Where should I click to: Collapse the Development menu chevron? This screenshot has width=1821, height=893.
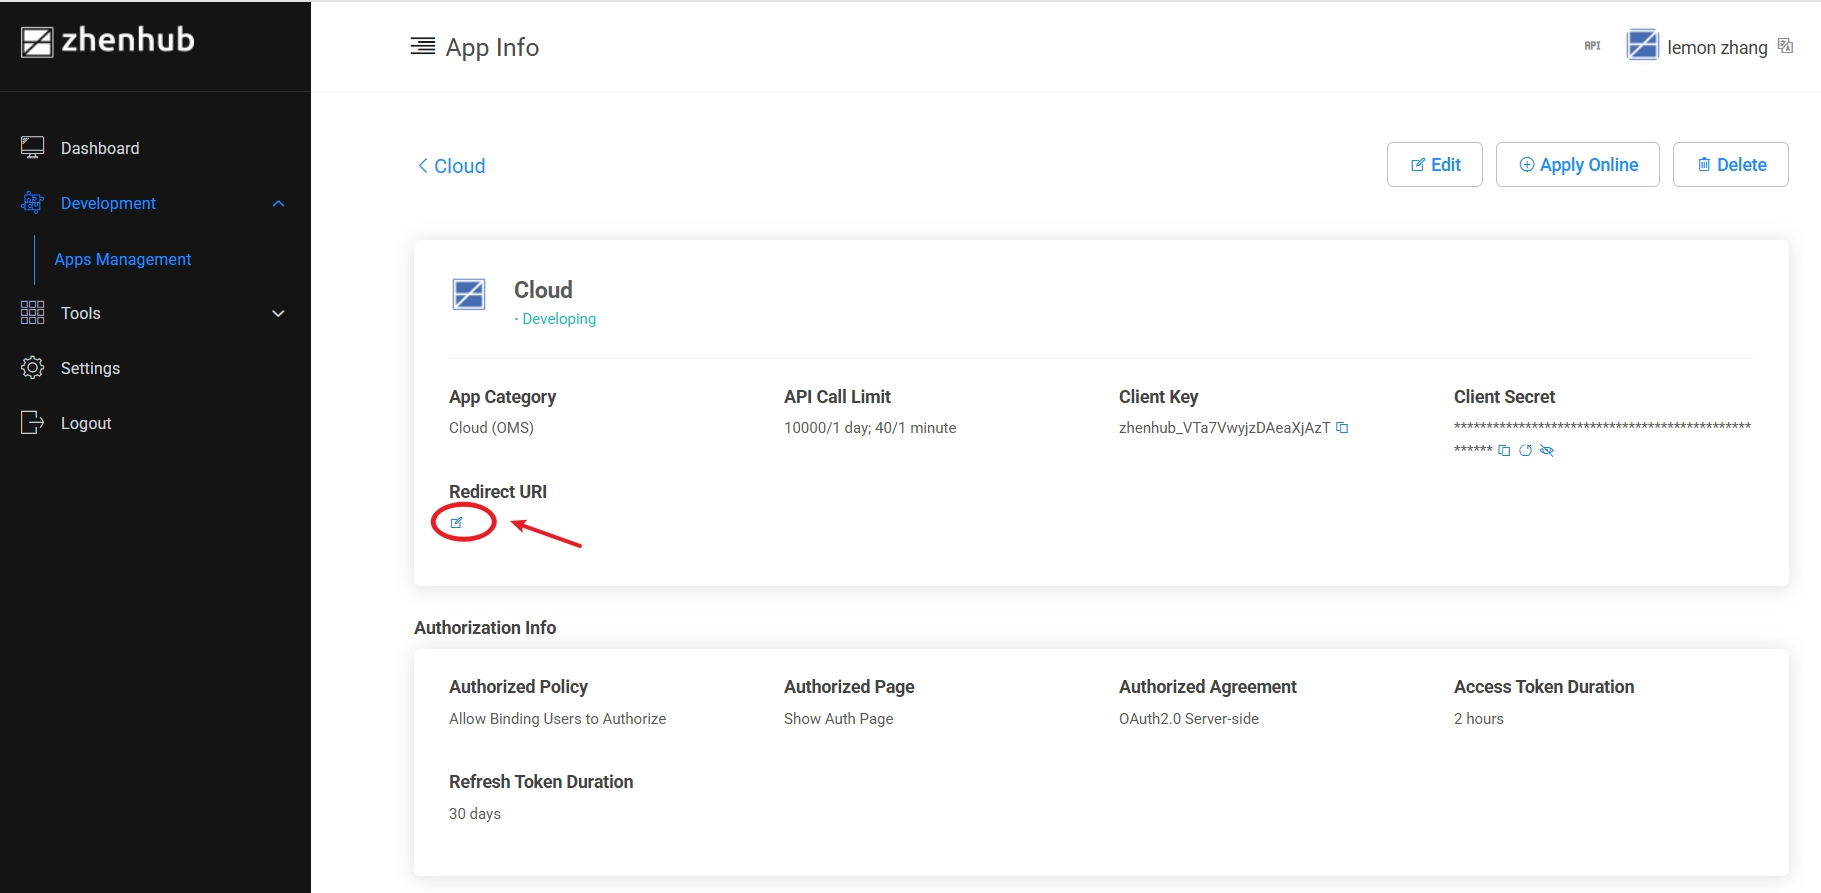(x=278, y=204)
